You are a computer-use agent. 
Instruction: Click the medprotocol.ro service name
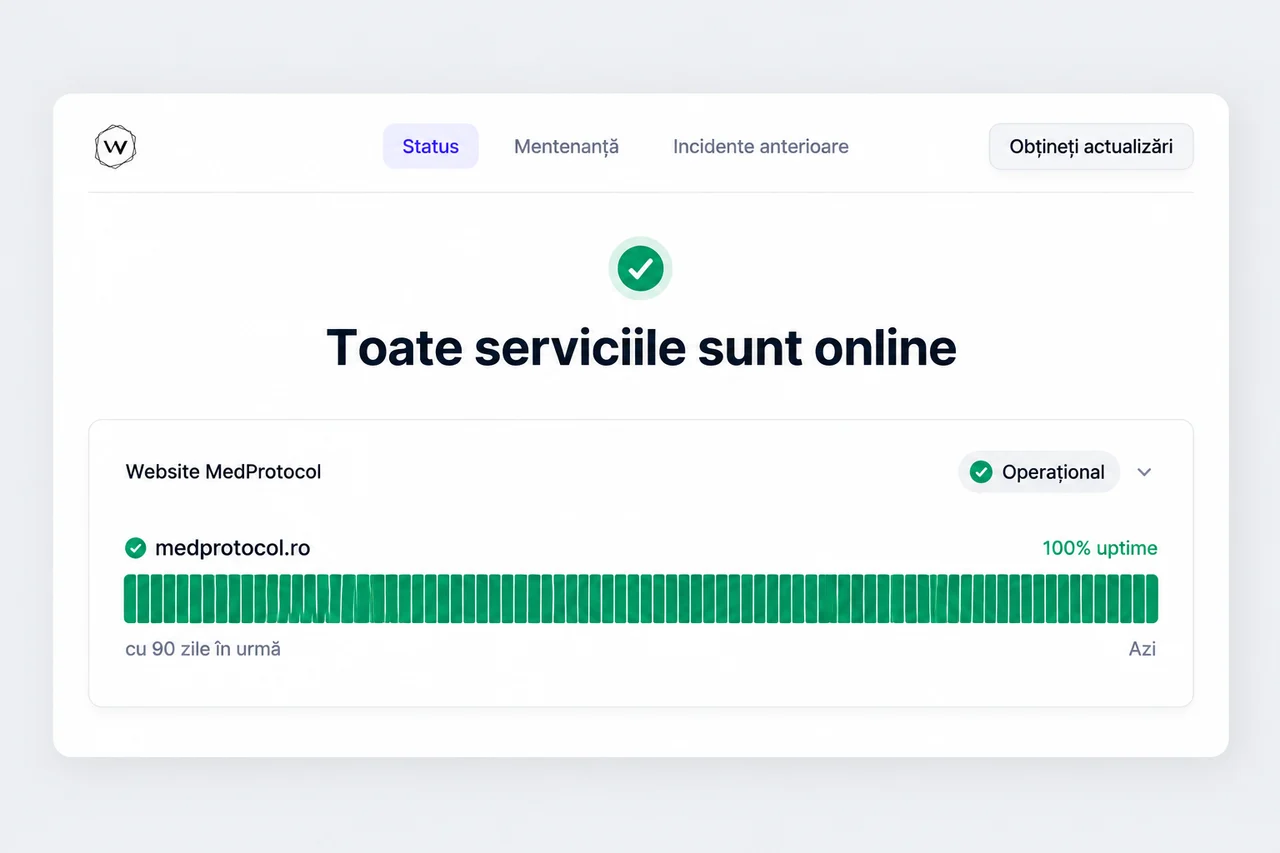(x=233, y=548)
